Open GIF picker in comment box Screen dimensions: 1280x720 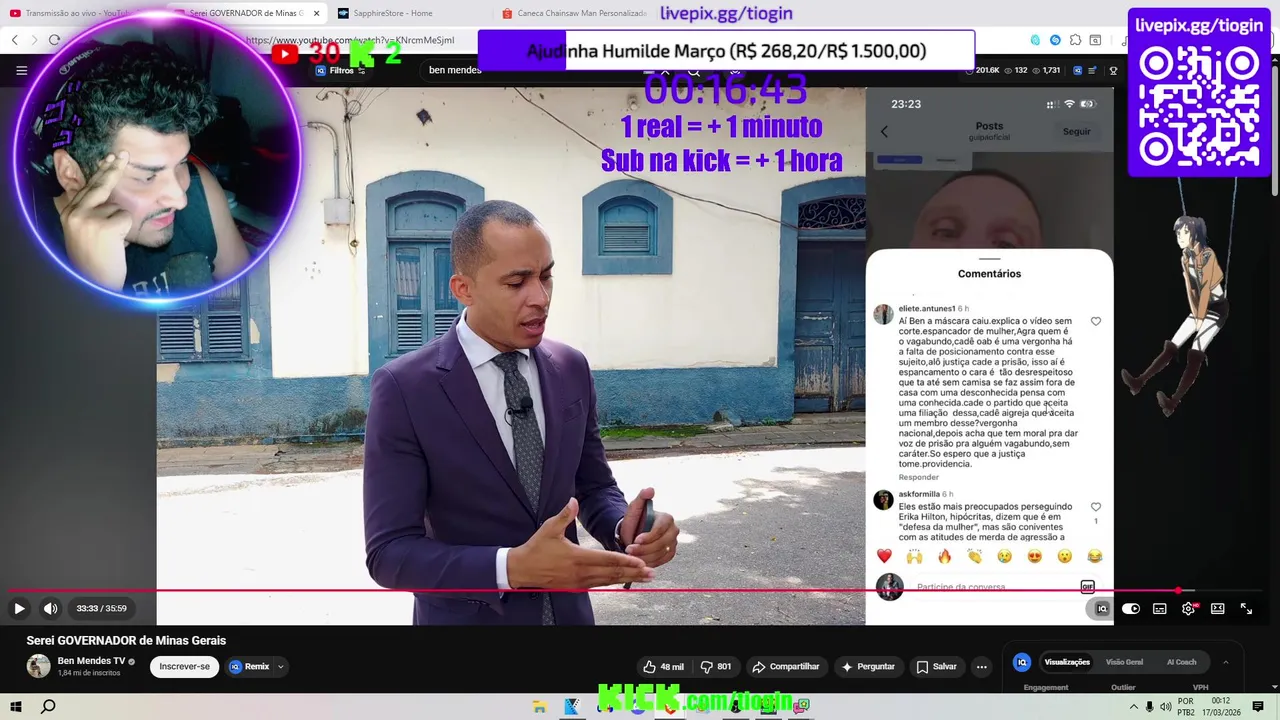1087,586
